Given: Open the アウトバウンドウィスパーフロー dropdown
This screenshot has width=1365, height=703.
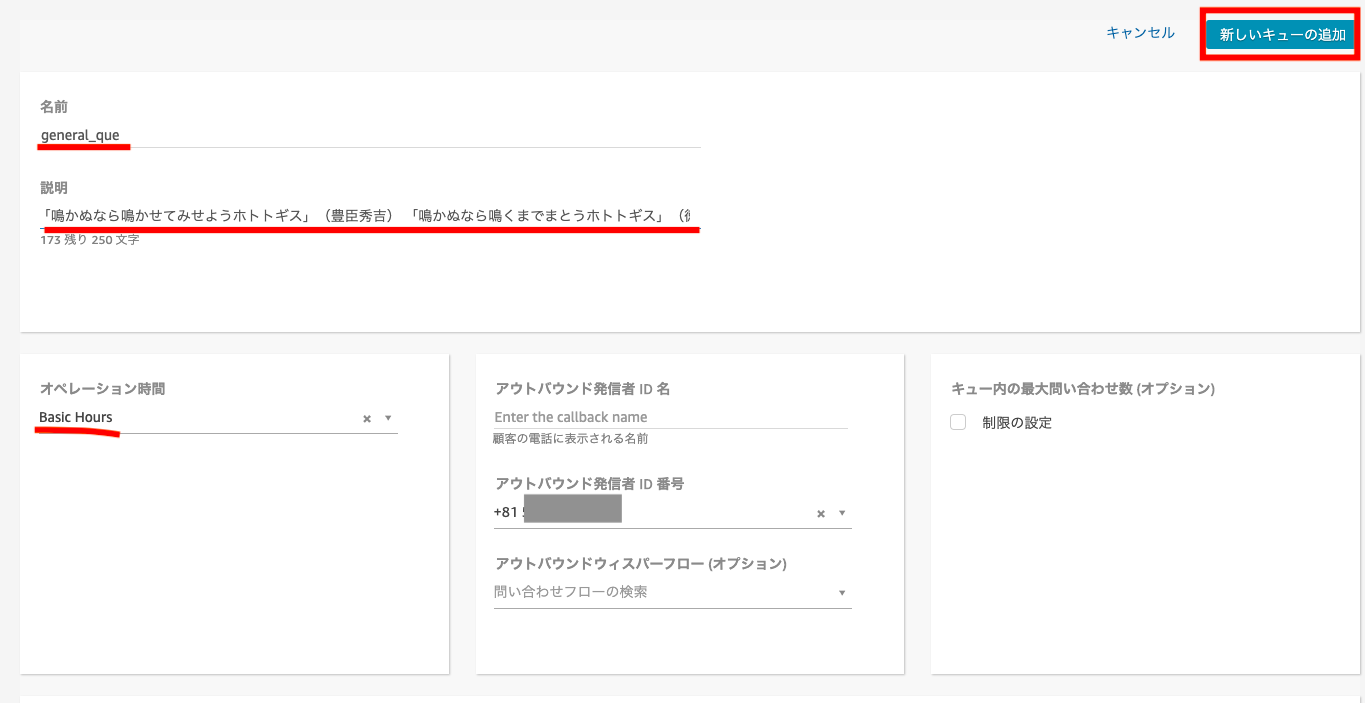Looking at the screenshot, I should click(x=843, y=591).
